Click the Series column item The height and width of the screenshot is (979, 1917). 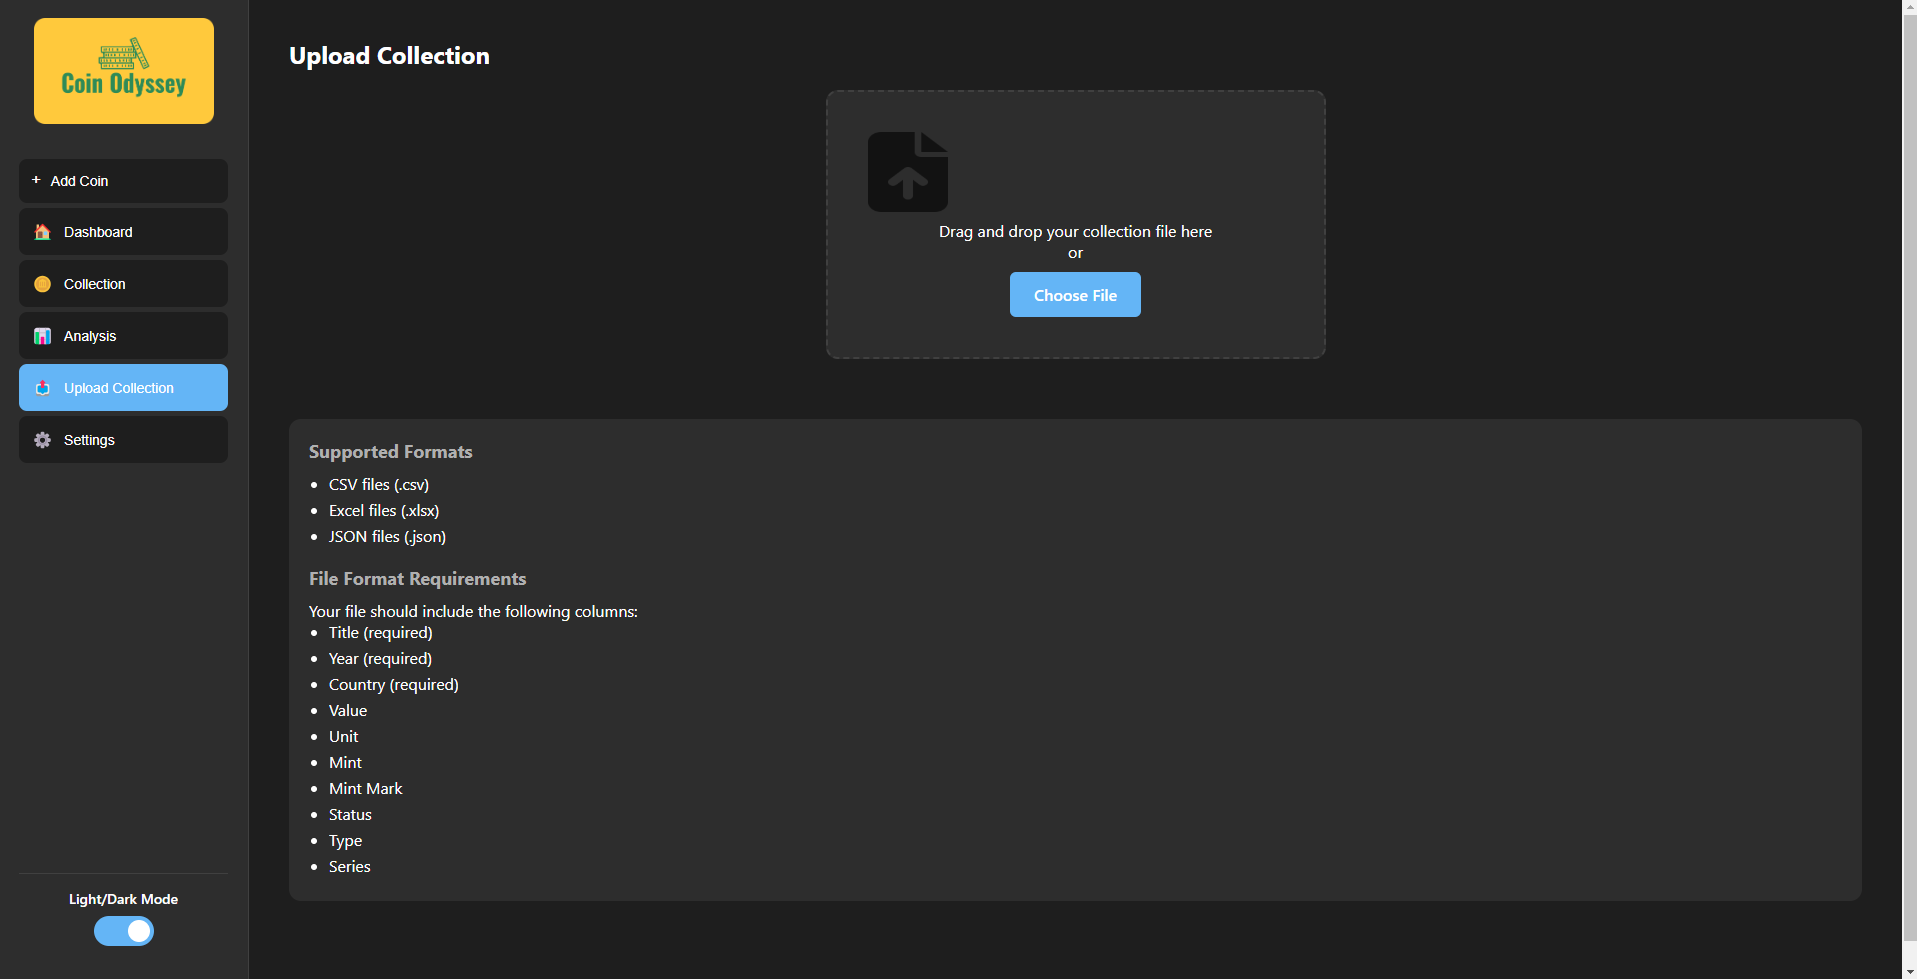[x=350, y=867]
